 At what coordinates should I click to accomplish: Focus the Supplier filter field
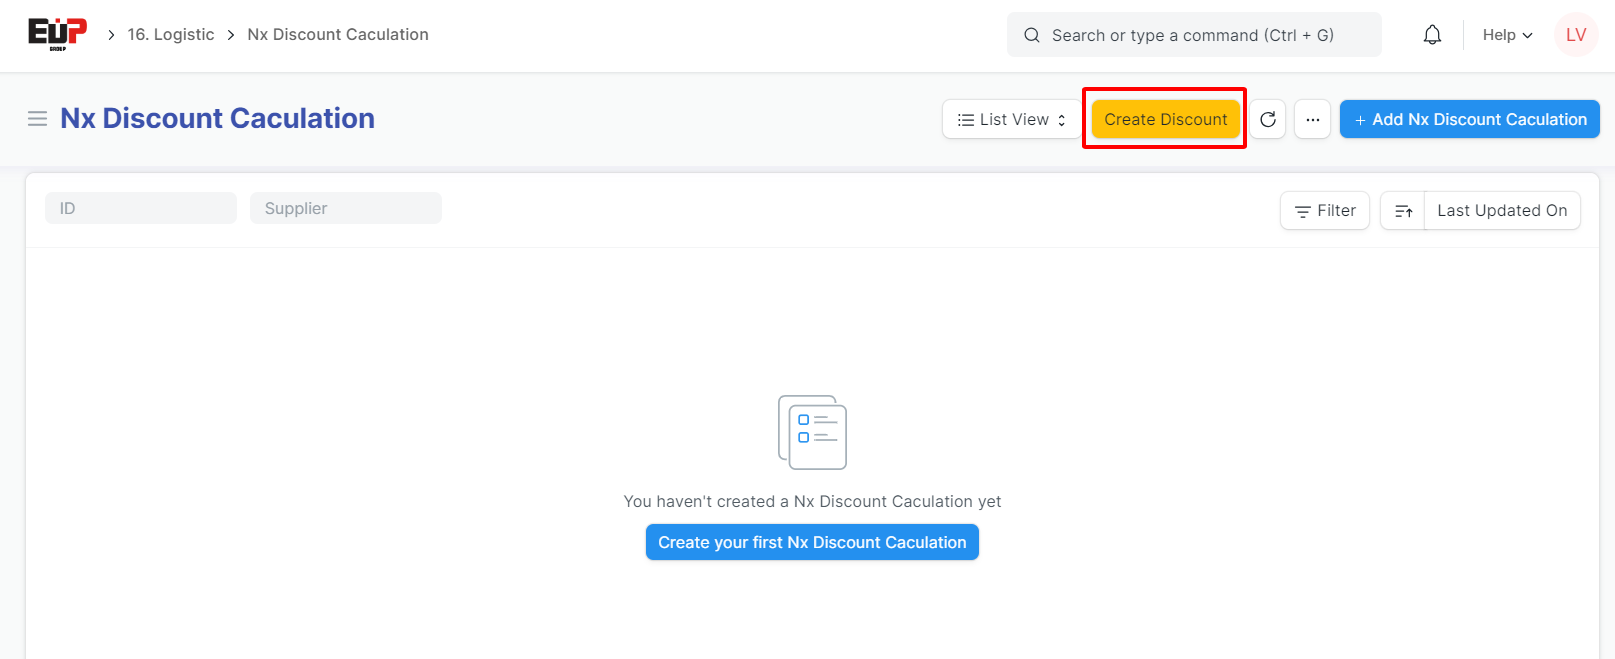(345, 208)
